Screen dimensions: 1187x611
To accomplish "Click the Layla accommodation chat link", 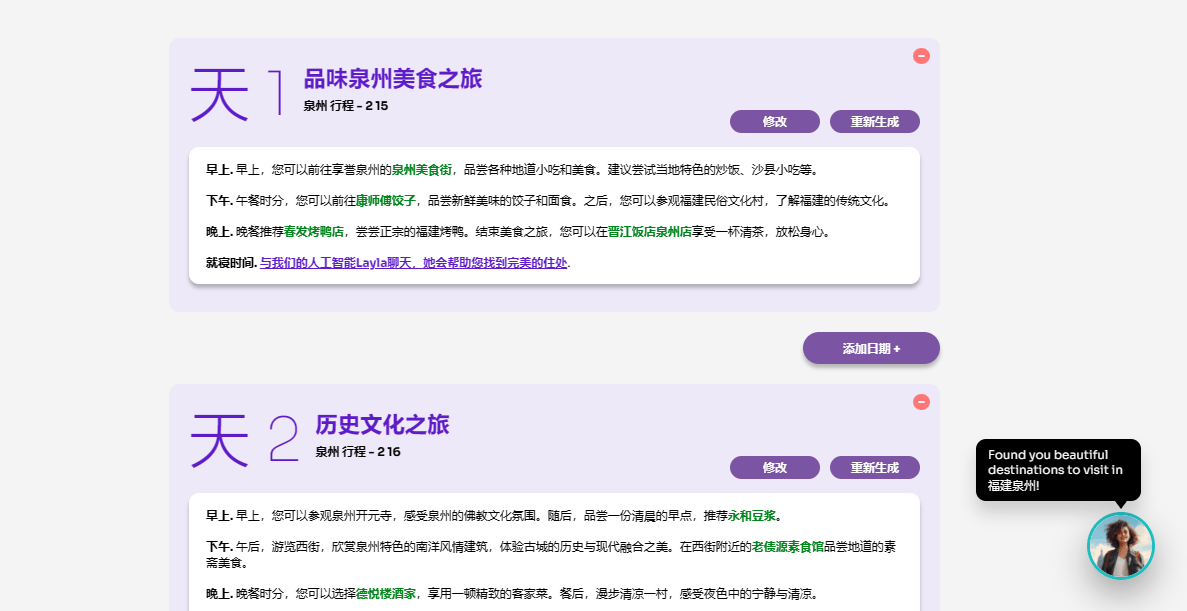I will [x=413, y=263].
